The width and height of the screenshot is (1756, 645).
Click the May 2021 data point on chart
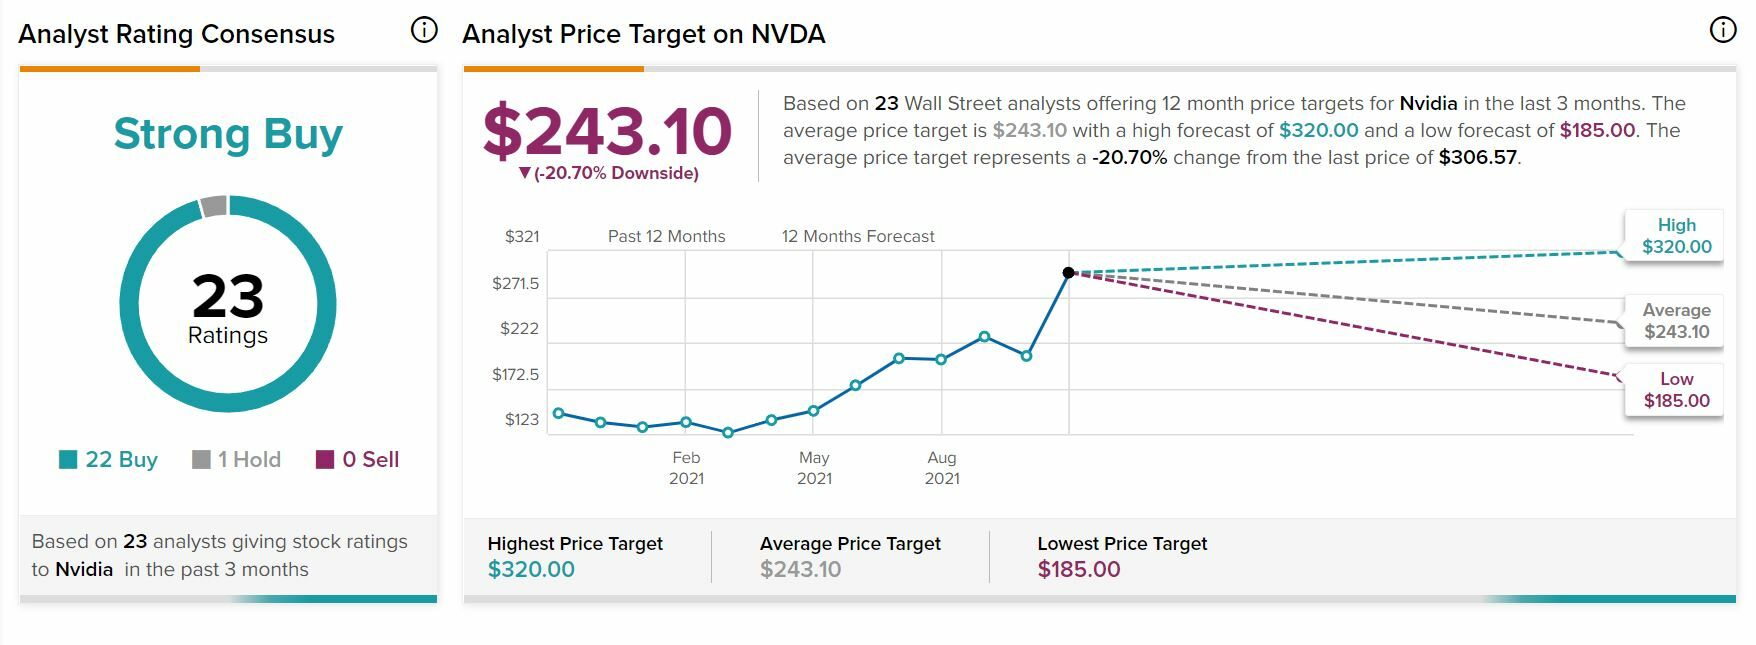click(x=814, y=411)
